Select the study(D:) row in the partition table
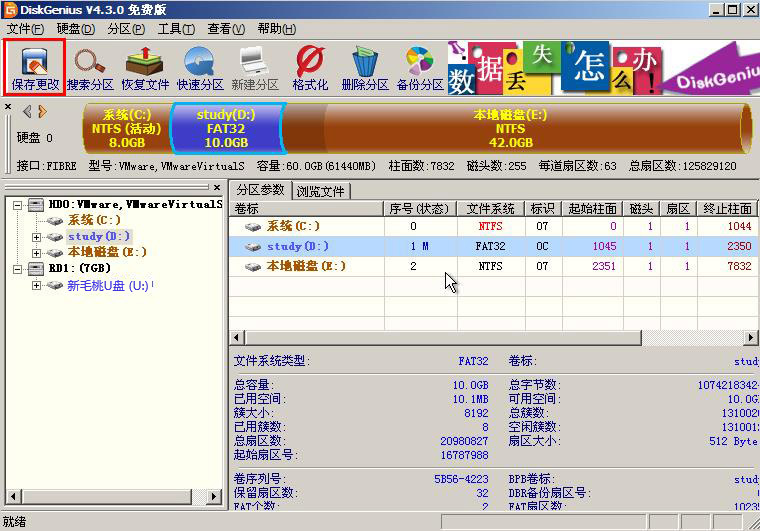The width and height of the screenshot is (760, 531). pyautogui.click(x=493, y=246)
